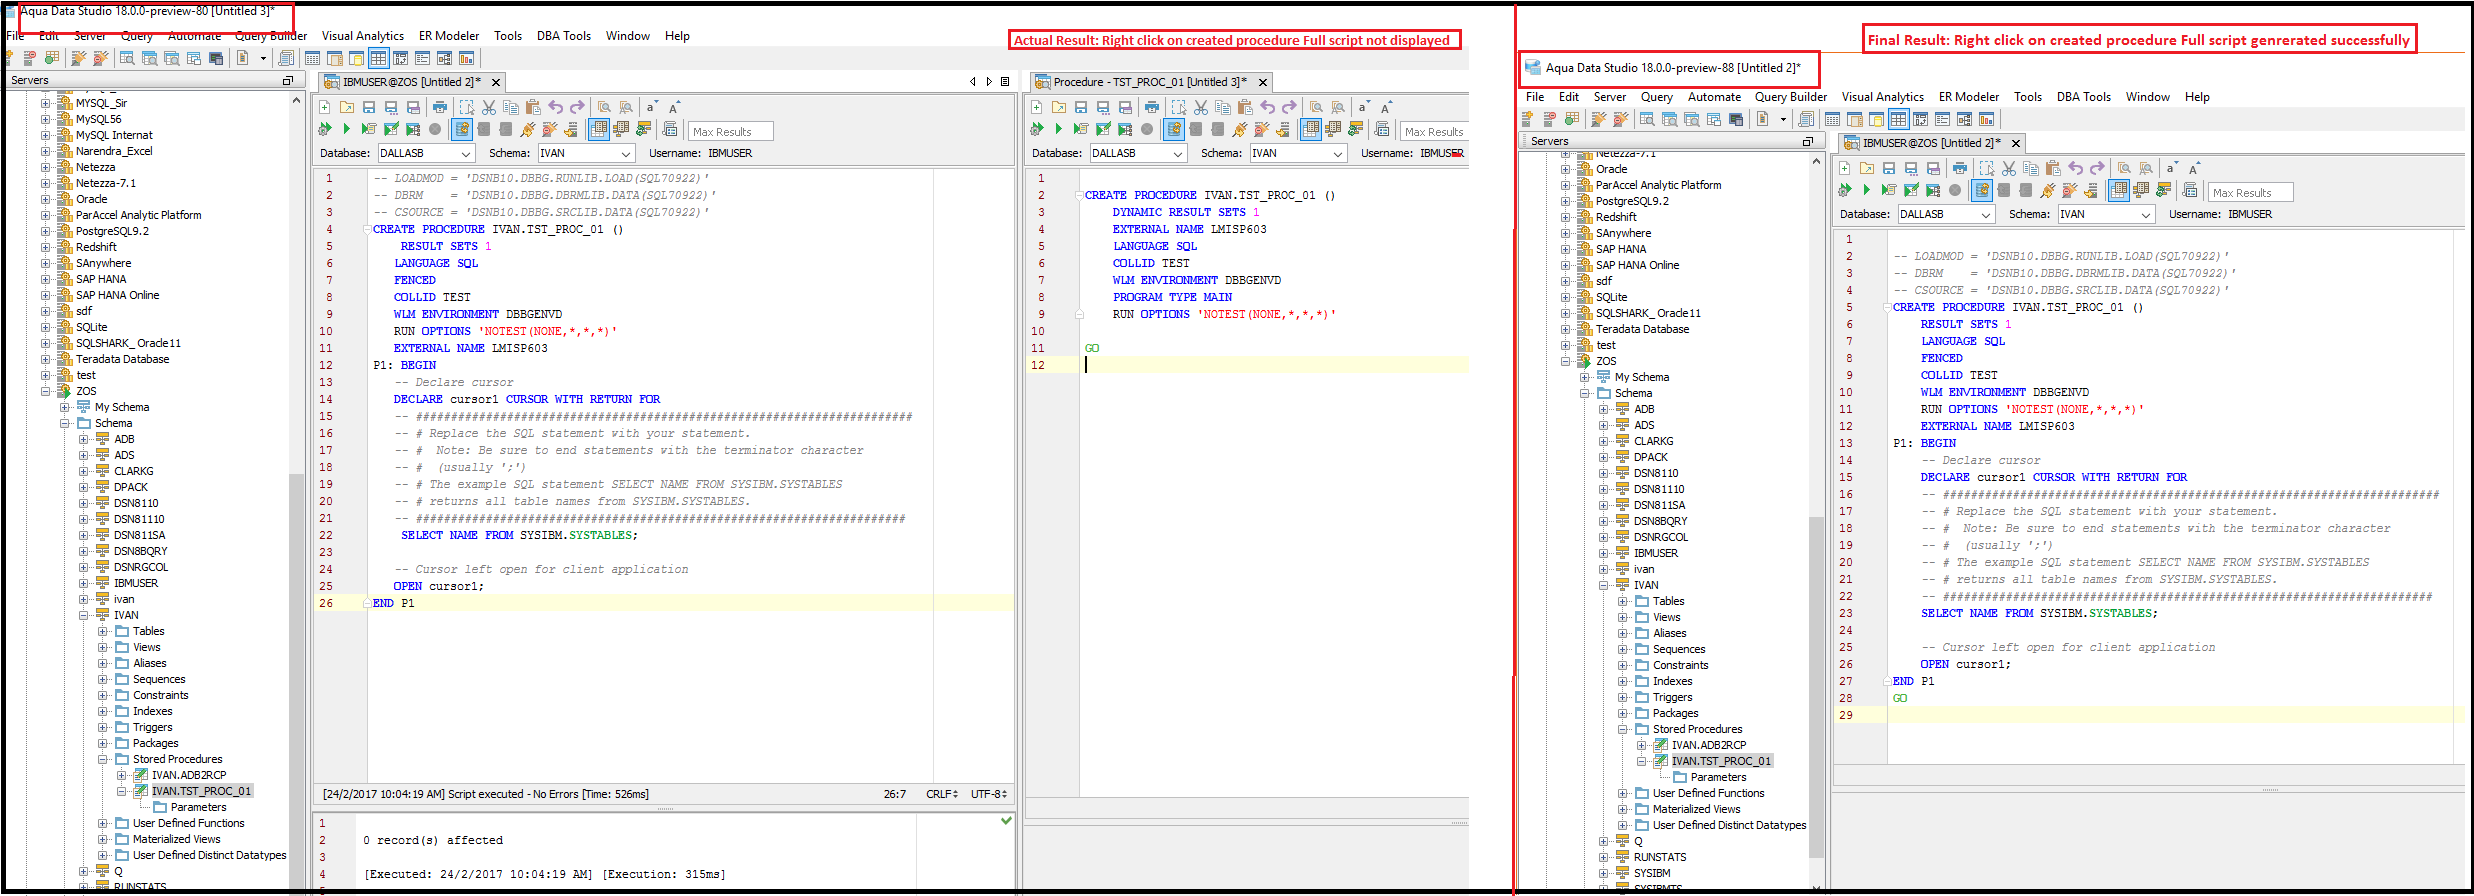Toggle the highlighted auto-commit button in preview-80 IBMUSER@ZOS toolbar
2474x896 pixels.
(462, 129)
